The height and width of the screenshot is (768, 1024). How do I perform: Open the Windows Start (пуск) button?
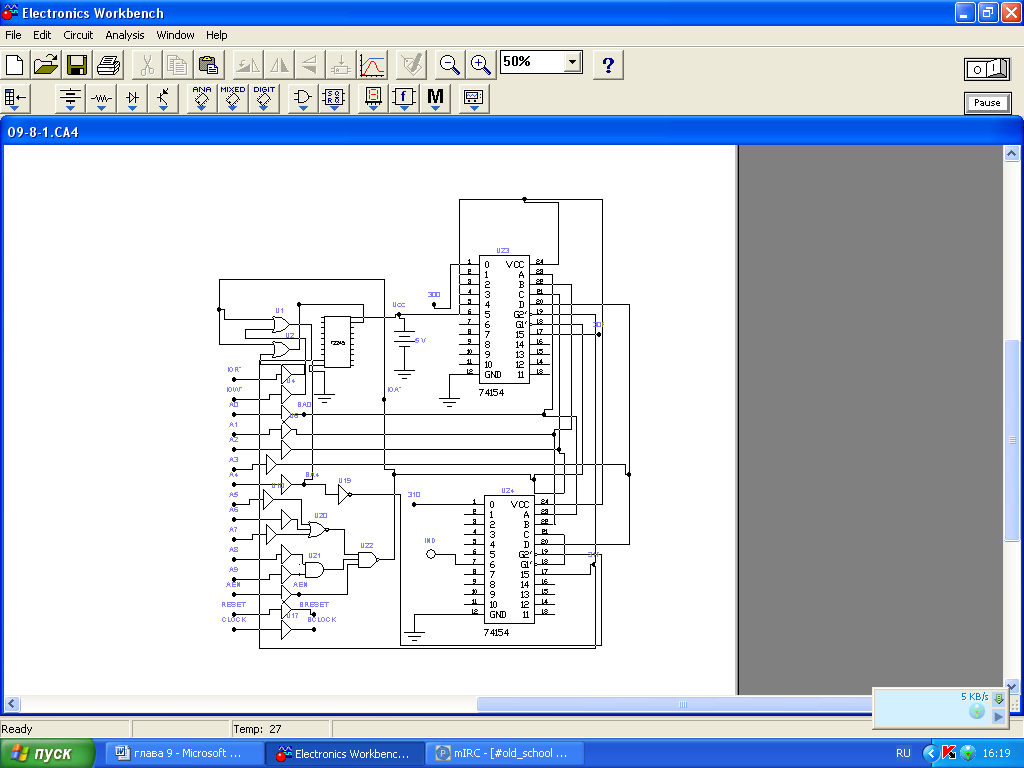pos(47,754)
